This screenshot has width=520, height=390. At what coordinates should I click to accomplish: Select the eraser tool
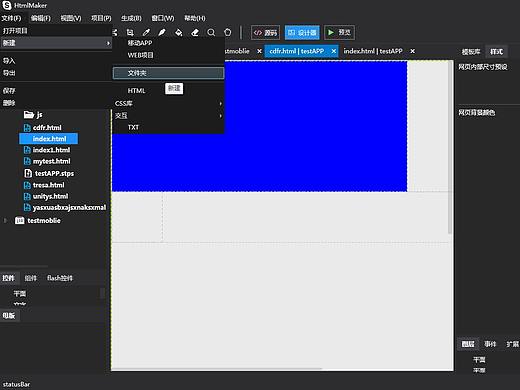[195, 32]
